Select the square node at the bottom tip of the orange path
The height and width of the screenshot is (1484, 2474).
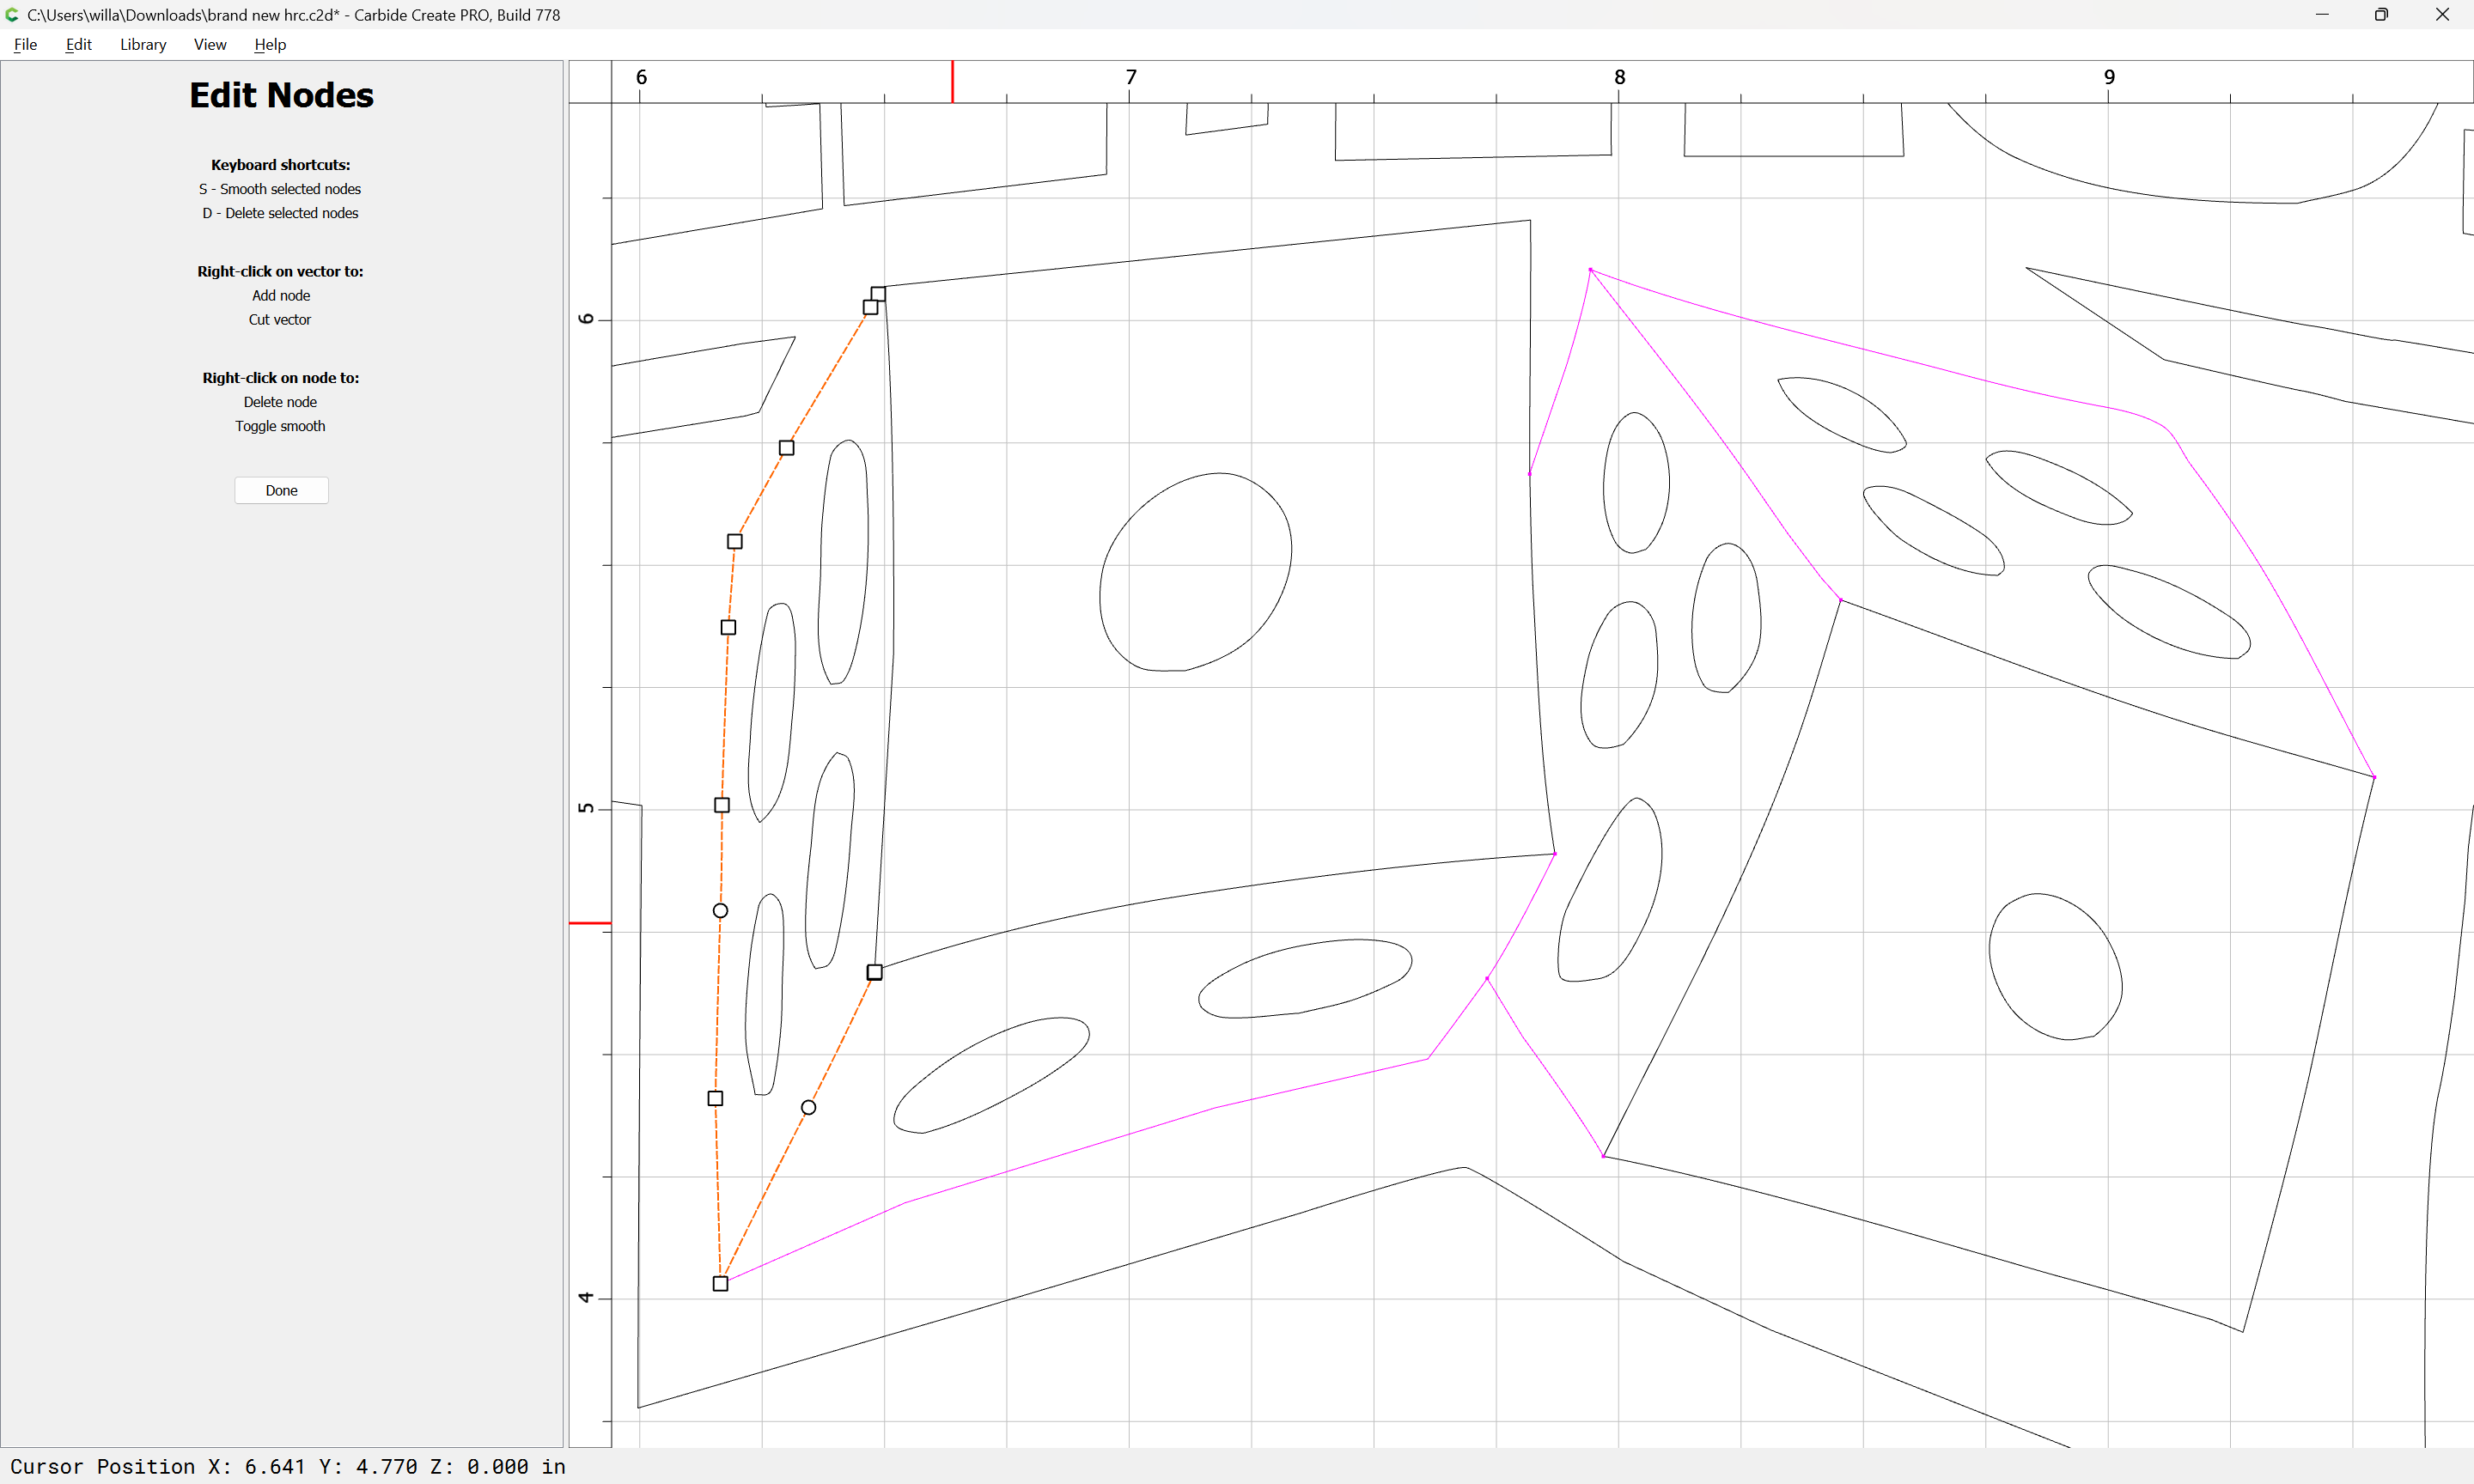720,1283
